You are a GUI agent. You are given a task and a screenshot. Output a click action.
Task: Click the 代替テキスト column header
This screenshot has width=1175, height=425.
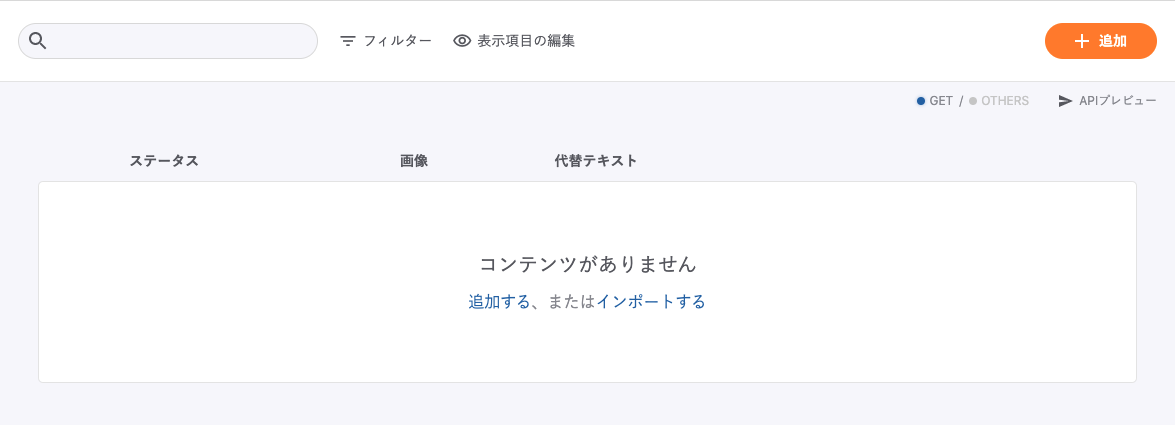coord(596,161)
